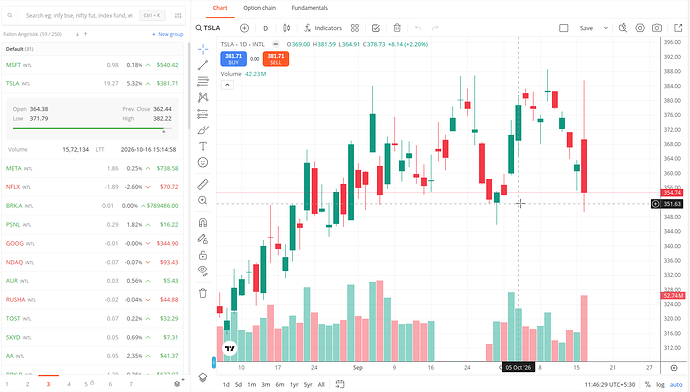The image size is (690, 392).
Task: Select the ruler measure tool
Action: (203, 184)
